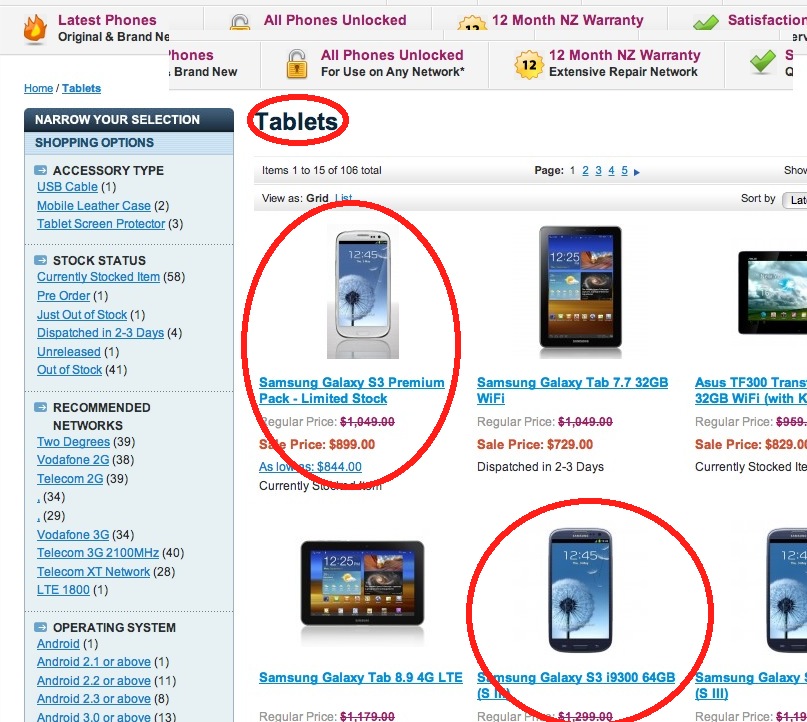The width and height of the screenshot is (807, 722).
Task: Open the Sort by dropdown
Action: pyautogui.click(x=795, y=200)
